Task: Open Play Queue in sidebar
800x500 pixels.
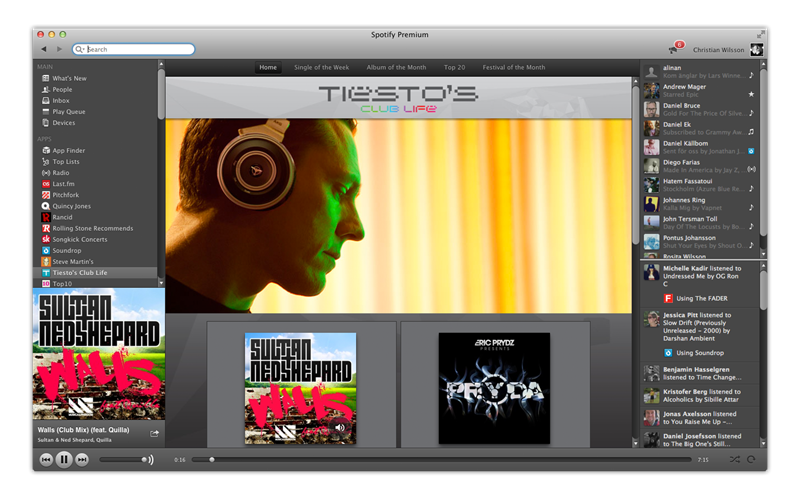Action: 68,112
